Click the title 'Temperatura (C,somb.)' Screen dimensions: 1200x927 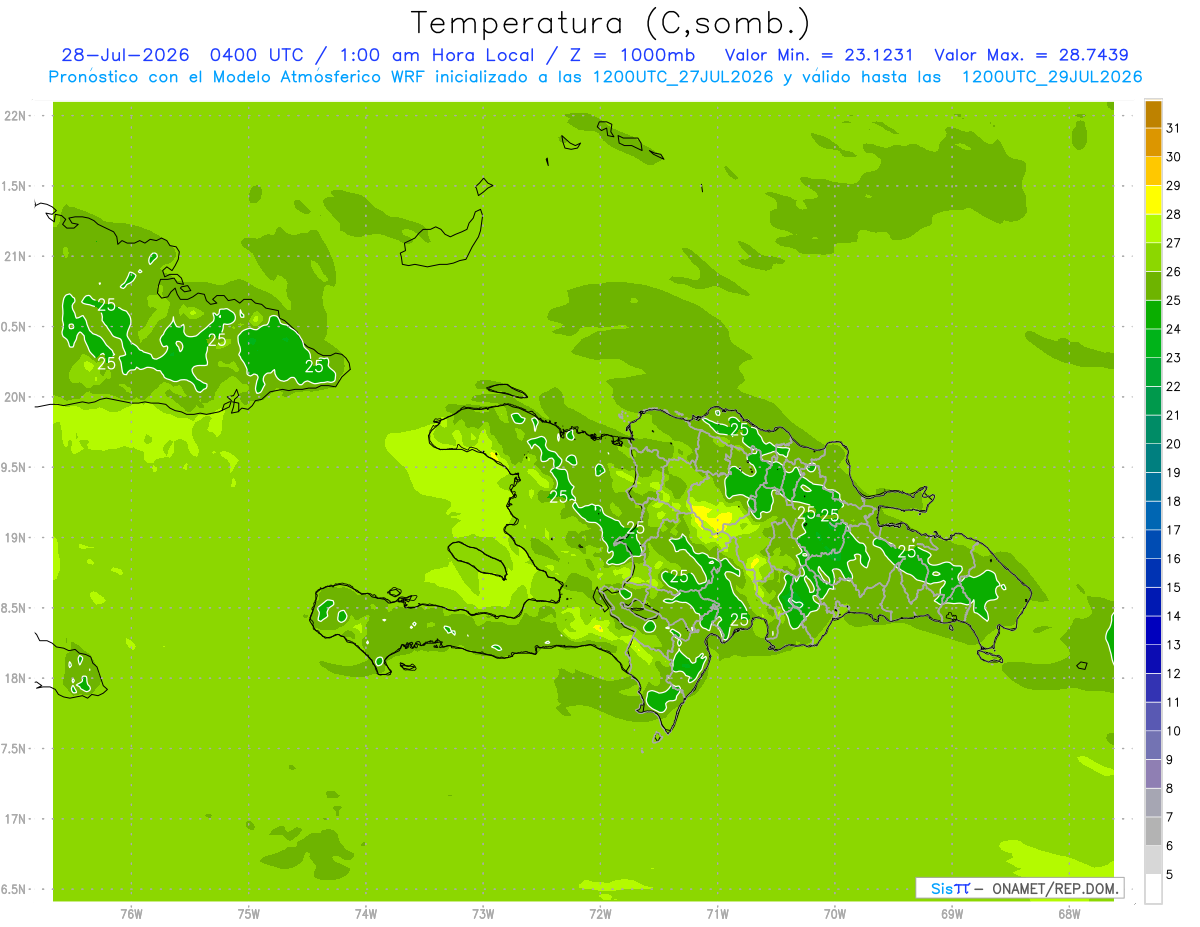coord(611,23)
